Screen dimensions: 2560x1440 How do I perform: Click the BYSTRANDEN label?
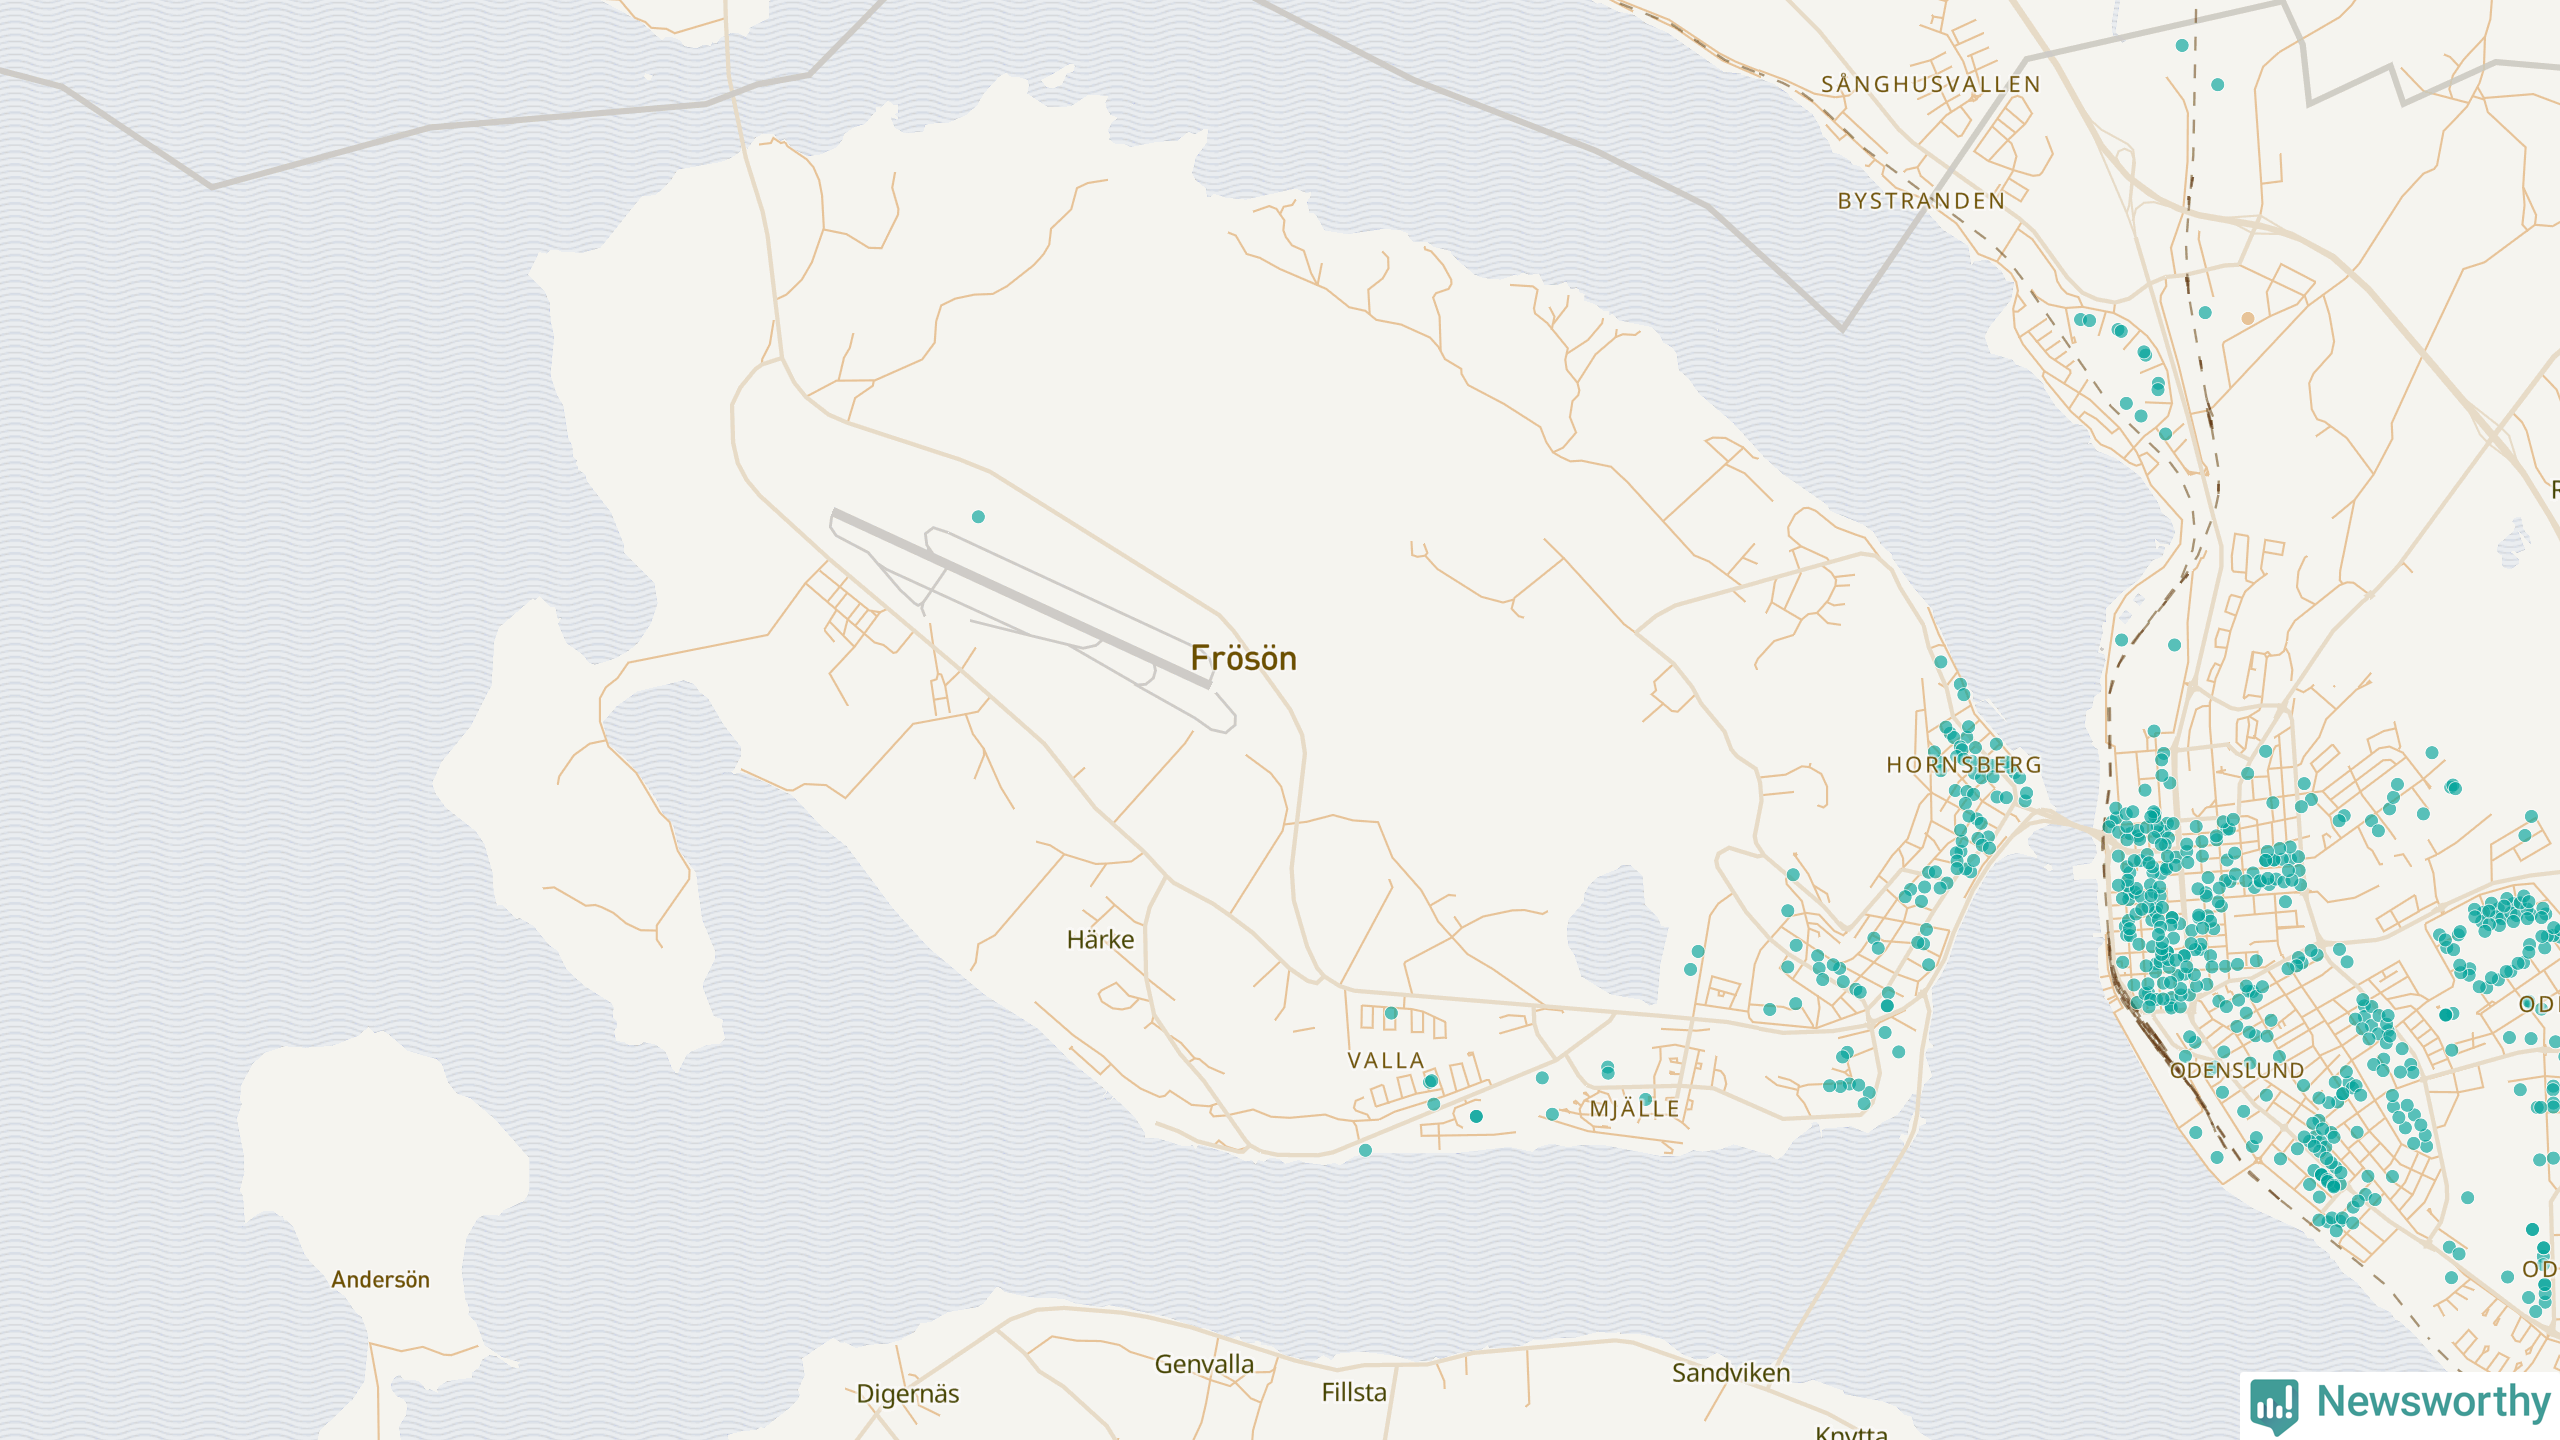pos(1921,201)
